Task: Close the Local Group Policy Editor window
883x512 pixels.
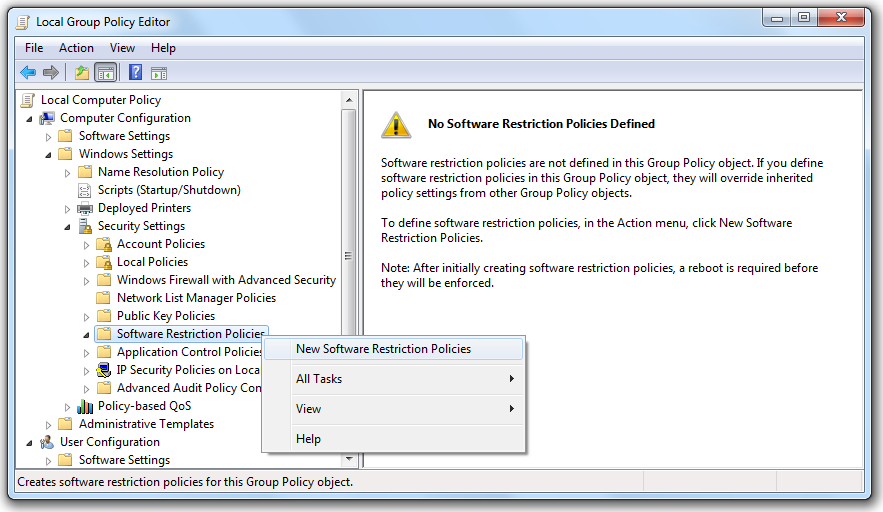Action: click(841, 18)
